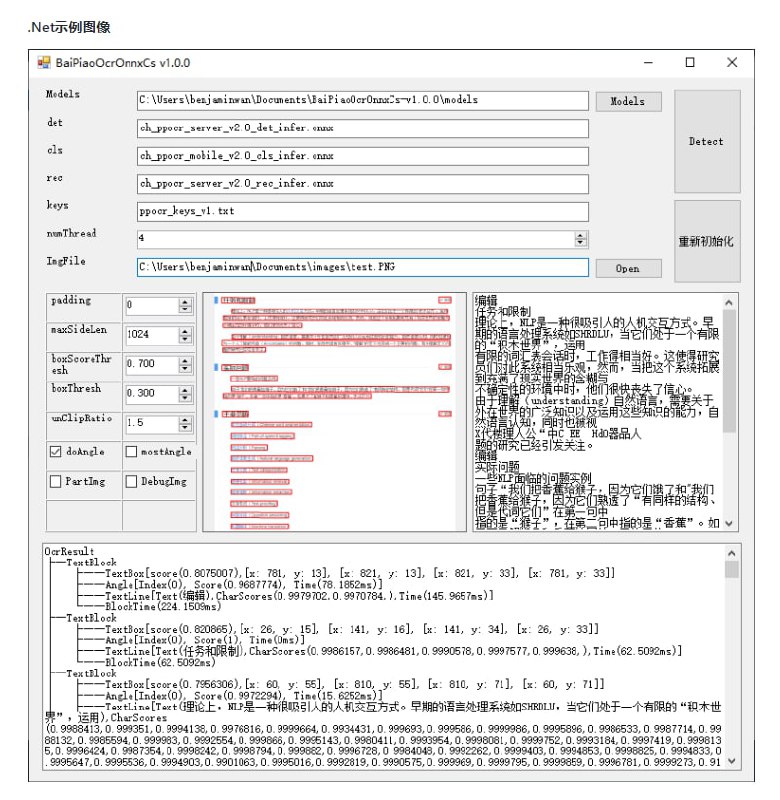Increase unClipRatio with its up arrow
Image resolution: width=780 pixels, height=800 pixels.
pos(184,418)
